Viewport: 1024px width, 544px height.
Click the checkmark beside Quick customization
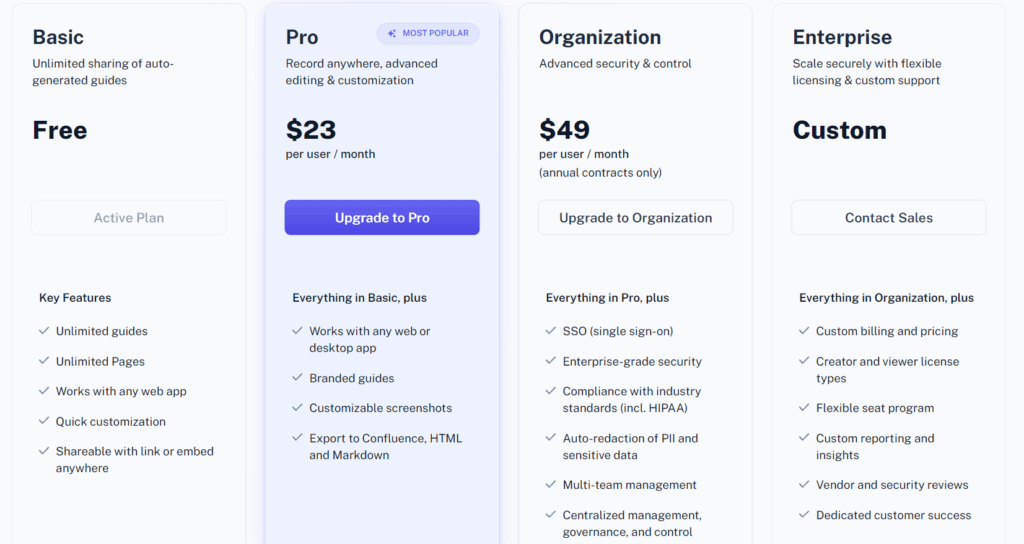point(44,421)
